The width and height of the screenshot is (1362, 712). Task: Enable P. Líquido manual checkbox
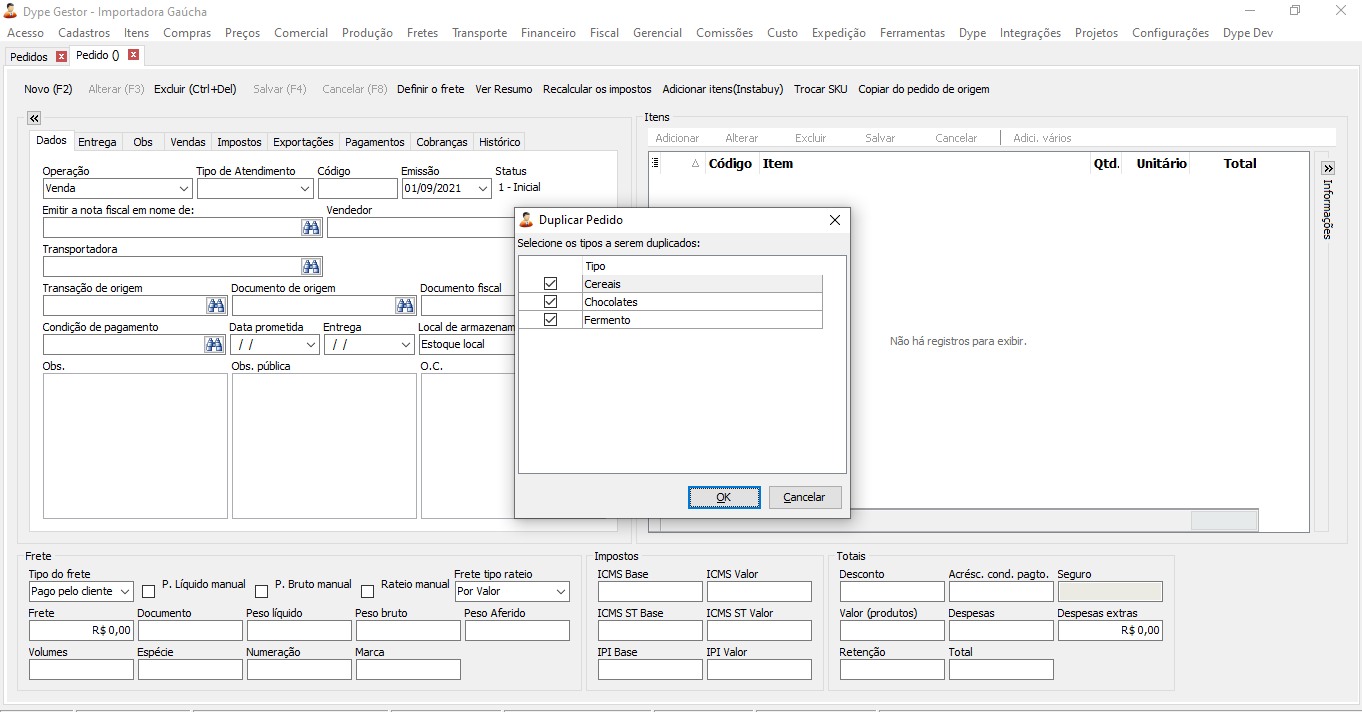pos(149,591)
